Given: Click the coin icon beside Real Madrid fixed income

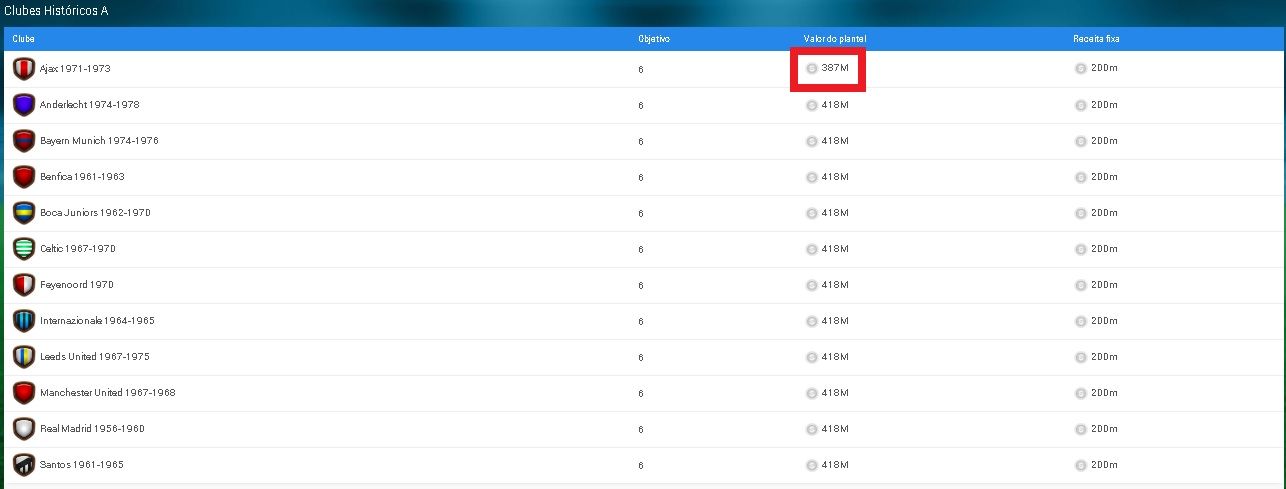Looking at the screenshot, I should click(x=1080, y=429).
